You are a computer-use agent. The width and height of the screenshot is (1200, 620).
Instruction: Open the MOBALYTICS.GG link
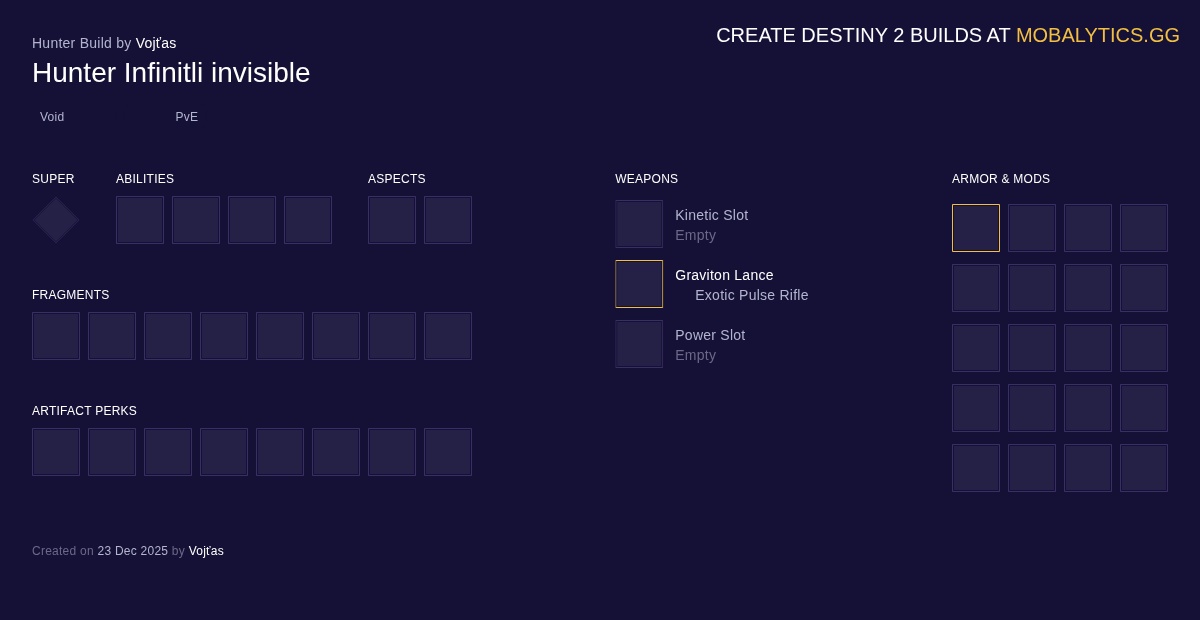(x=1097, y=35)
